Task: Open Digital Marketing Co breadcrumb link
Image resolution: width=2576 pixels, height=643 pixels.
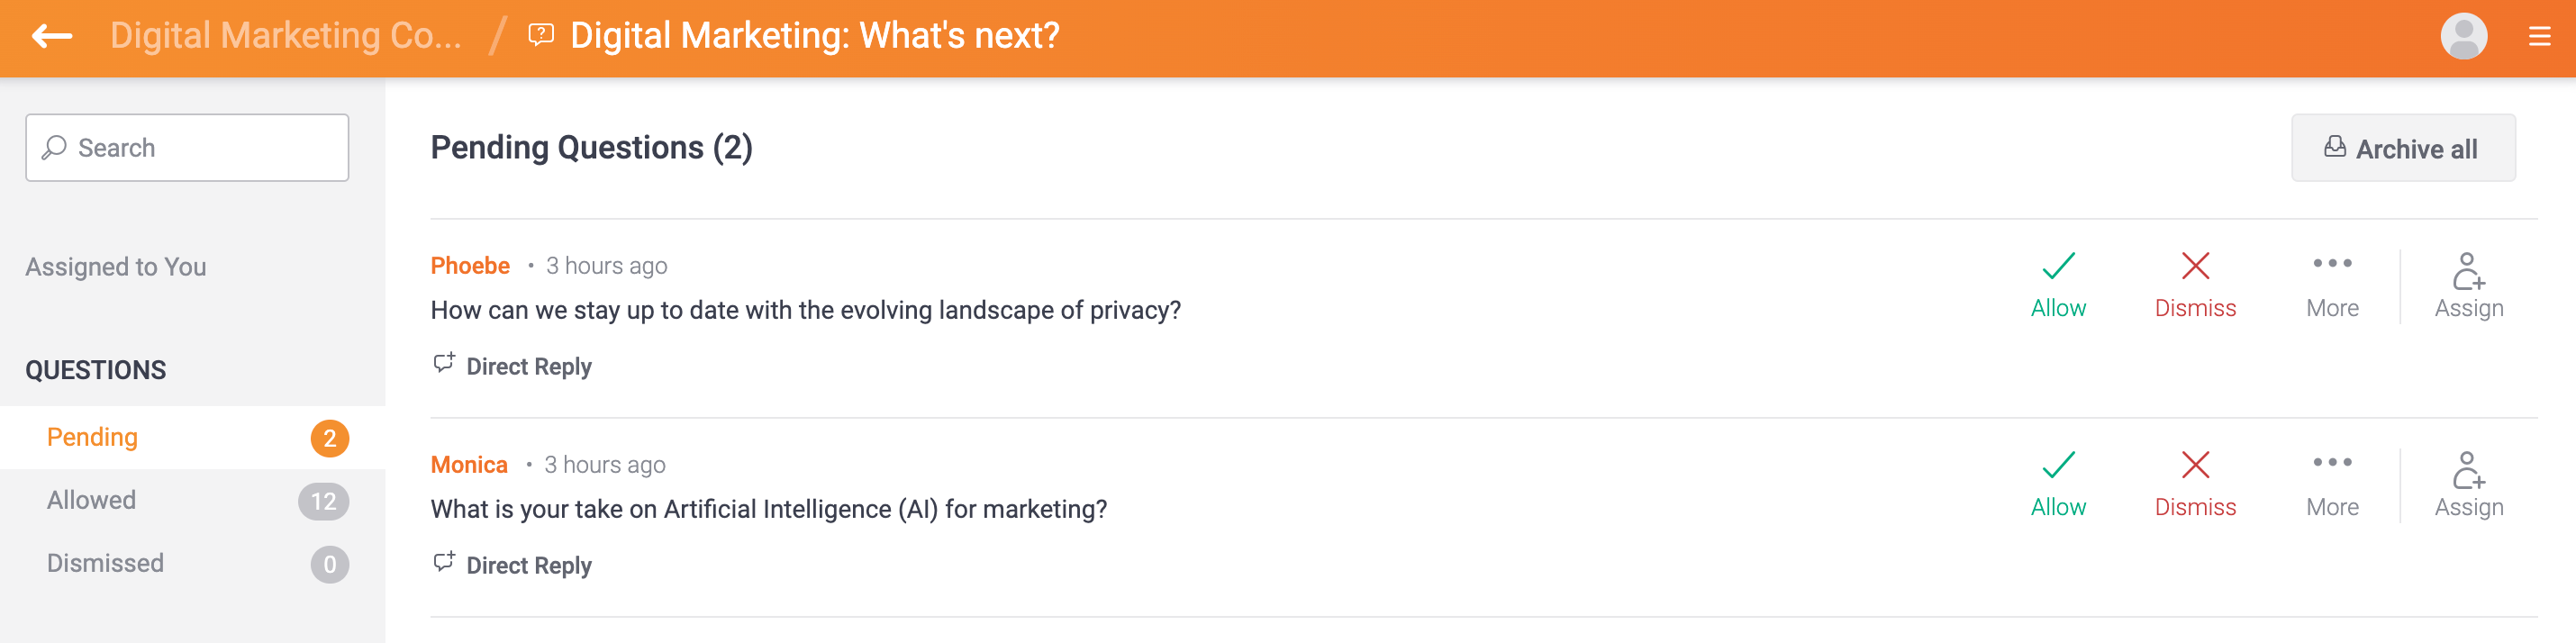Action: (x=286, y=36)
